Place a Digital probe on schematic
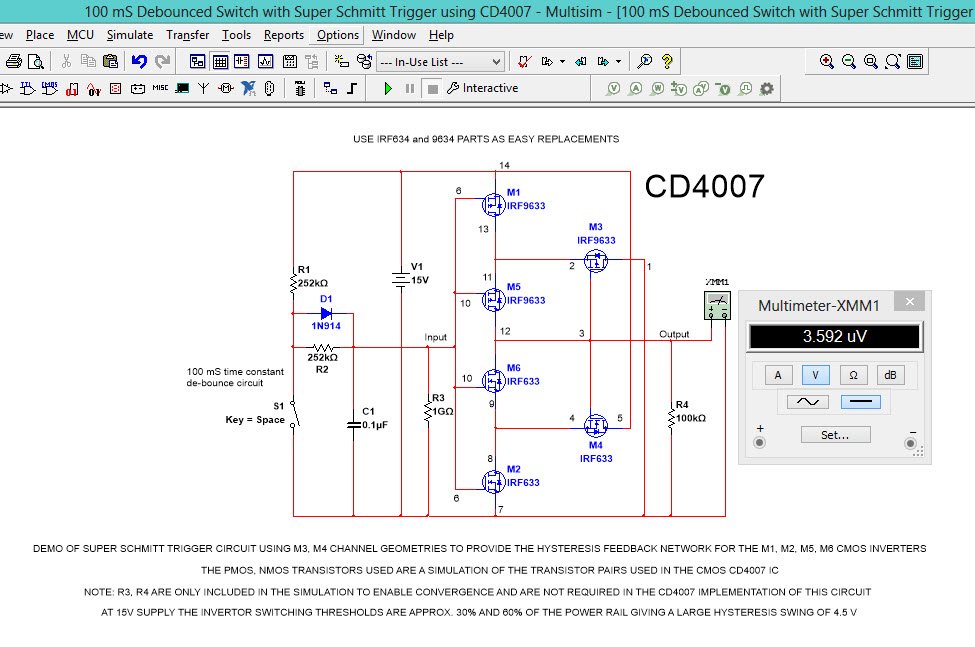Image resolution: width=975 pixels, height=647 pixels. click(746, 88)
